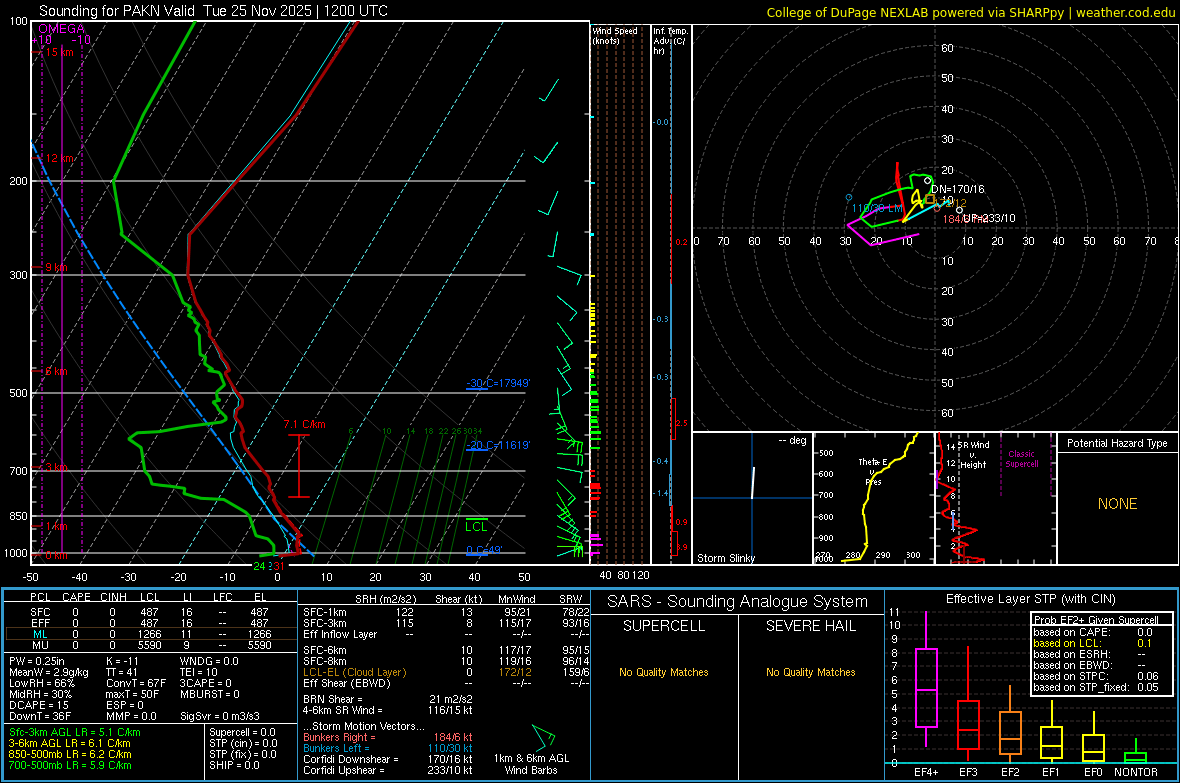Click the '12 km' height marker
The width and height of the screenshot is (1180, 783).
[59, 158]
